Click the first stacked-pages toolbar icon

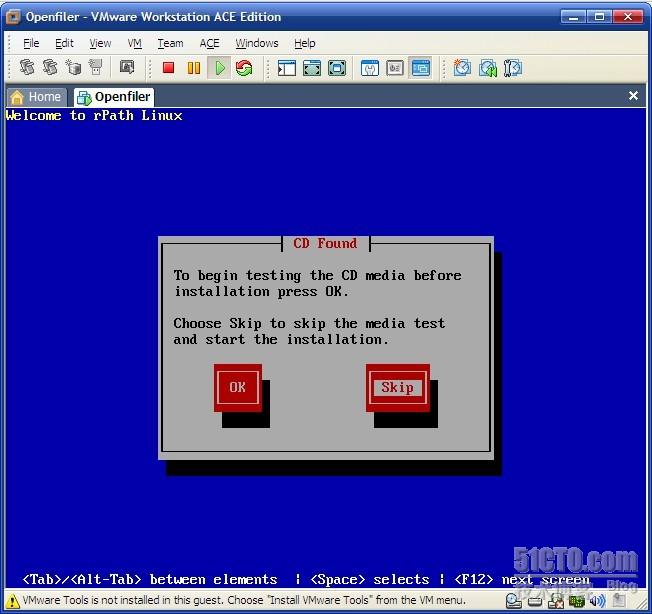[27, 67]
